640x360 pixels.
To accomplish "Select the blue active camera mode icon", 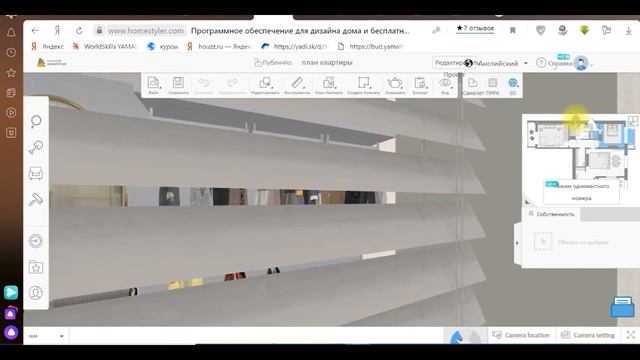I will (x=457, y=337).
